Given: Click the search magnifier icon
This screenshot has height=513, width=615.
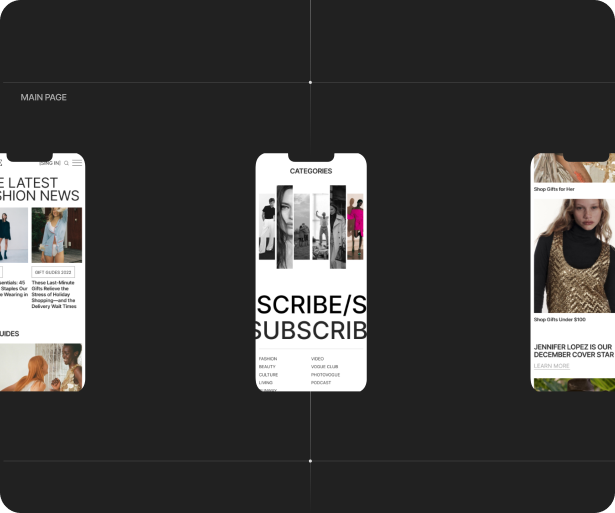Looking at the screenshot, I should coord(66,163).
